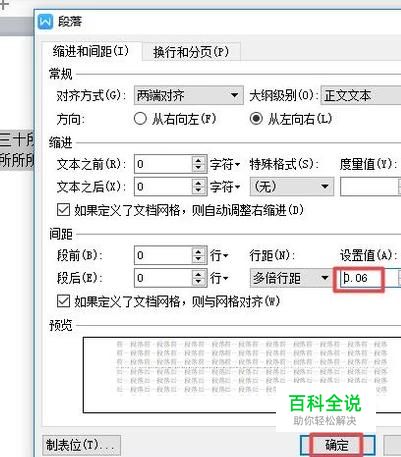401x457 pixels.
Task: Click the 段后(E) spacing input field
Action: click(x=163, y=278)
